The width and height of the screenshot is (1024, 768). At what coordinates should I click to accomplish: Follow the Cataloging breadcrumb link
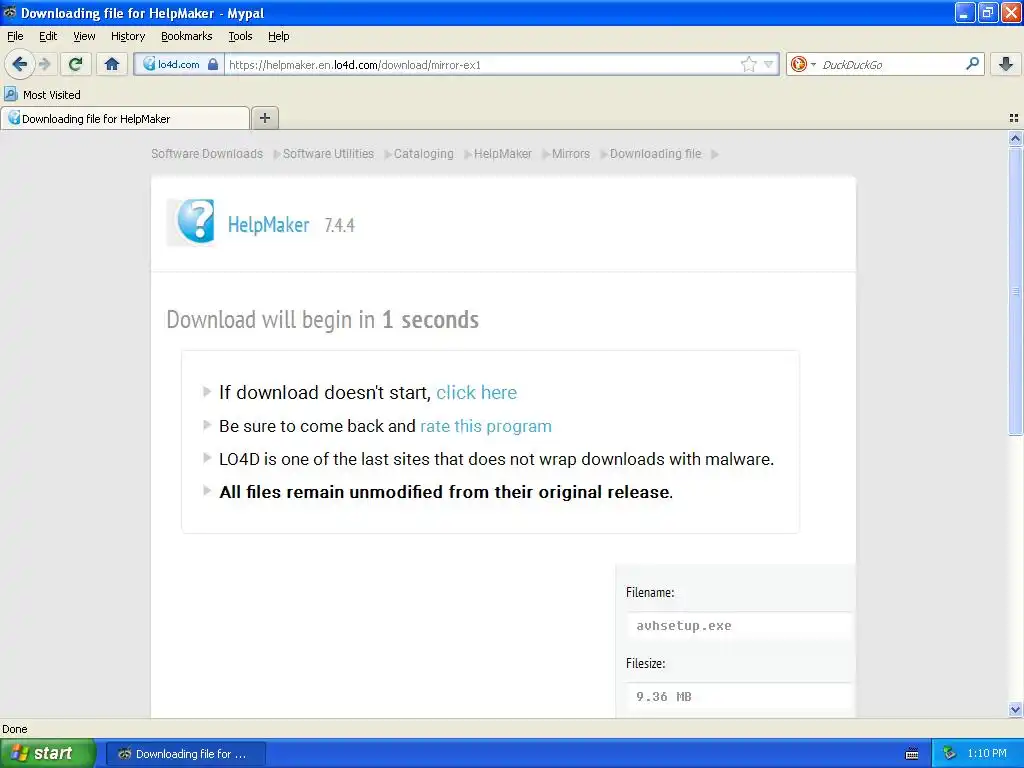tap(423, 153)
